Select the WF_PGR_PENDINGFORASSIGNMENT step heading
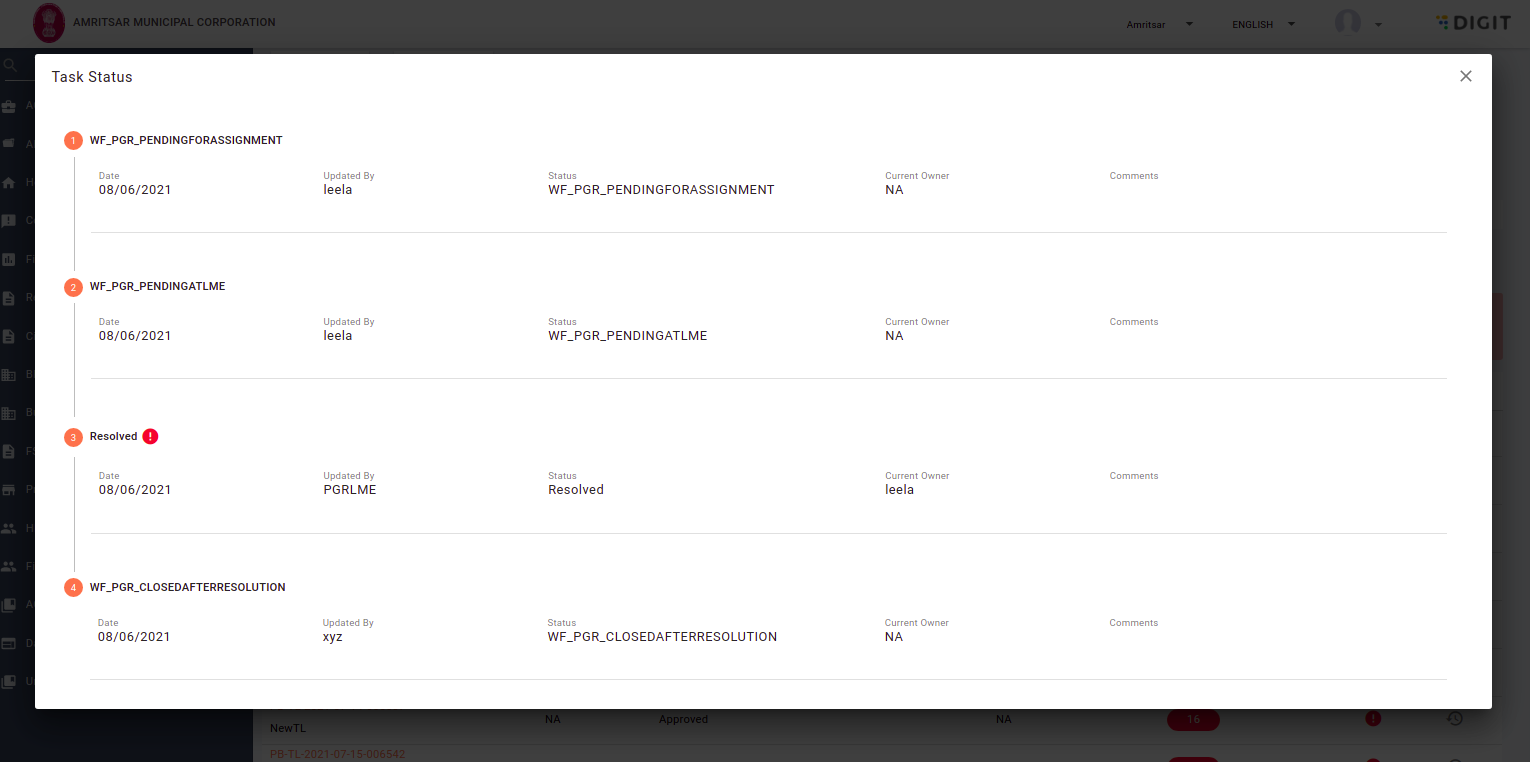The height and width of the screenshot is (762, 1530). (x=186, y=140)
